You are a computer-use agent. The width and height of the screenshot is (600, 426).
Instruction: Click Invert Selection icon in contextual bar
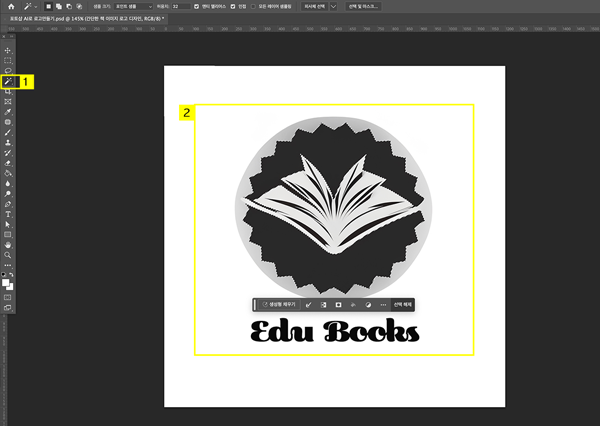(323, 305)
